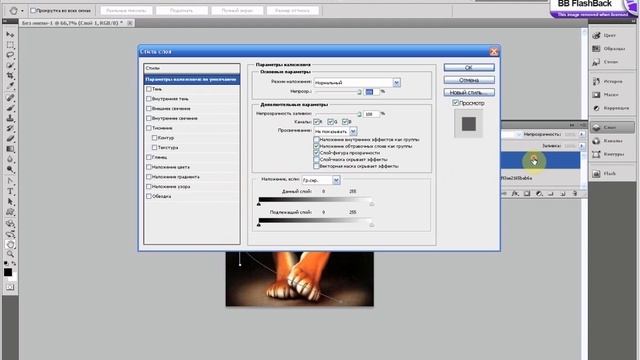Screen dimensions: 640x360
Task: Select the Horizontal Type tool
Action: coord(10,191)
